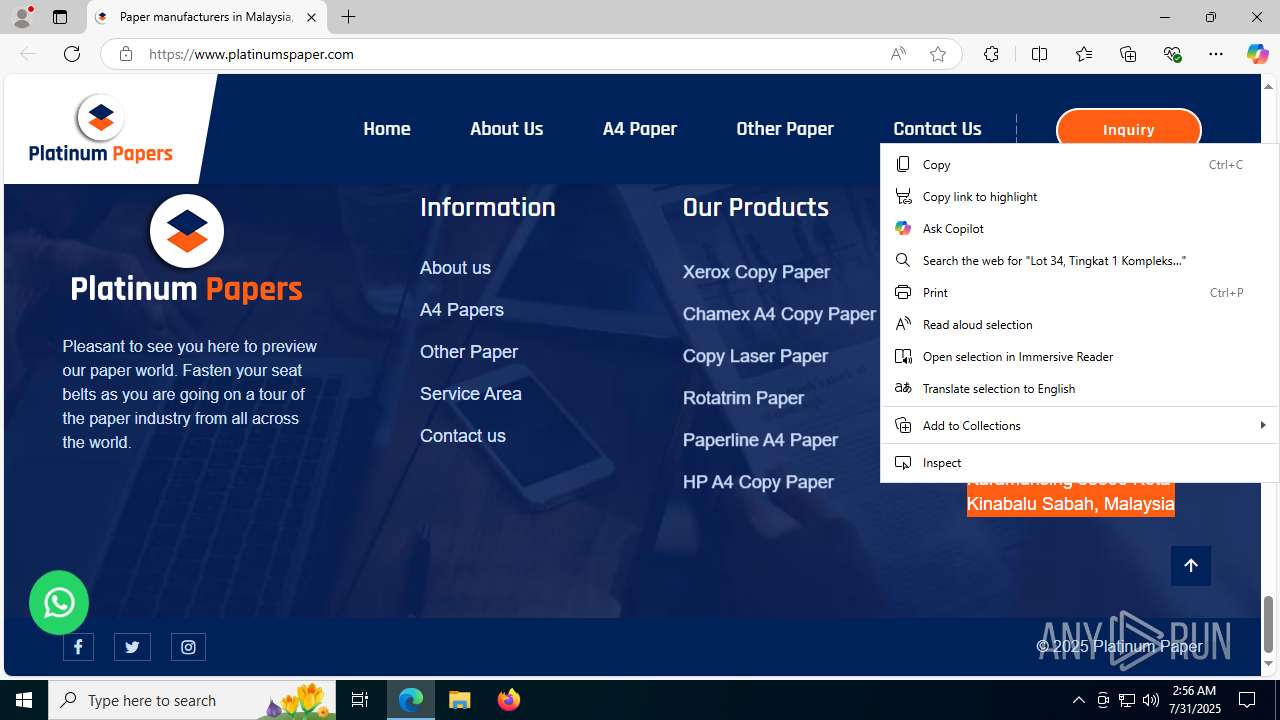The width and height of the screenshot is (1280, 720).
Task: Click the scroll-to-top arrow button
Action: click(x=1191, y=566)
